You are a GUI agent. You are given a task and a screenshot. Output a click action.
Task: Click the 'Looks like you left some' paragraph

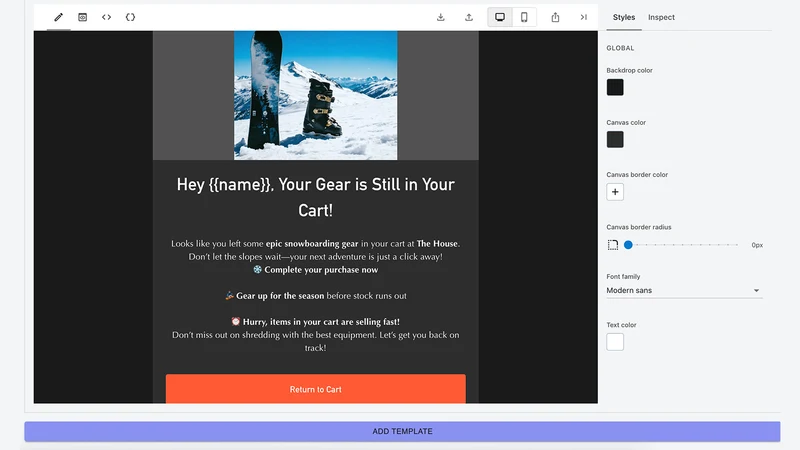pyautogui.click(x=315, y=250)
